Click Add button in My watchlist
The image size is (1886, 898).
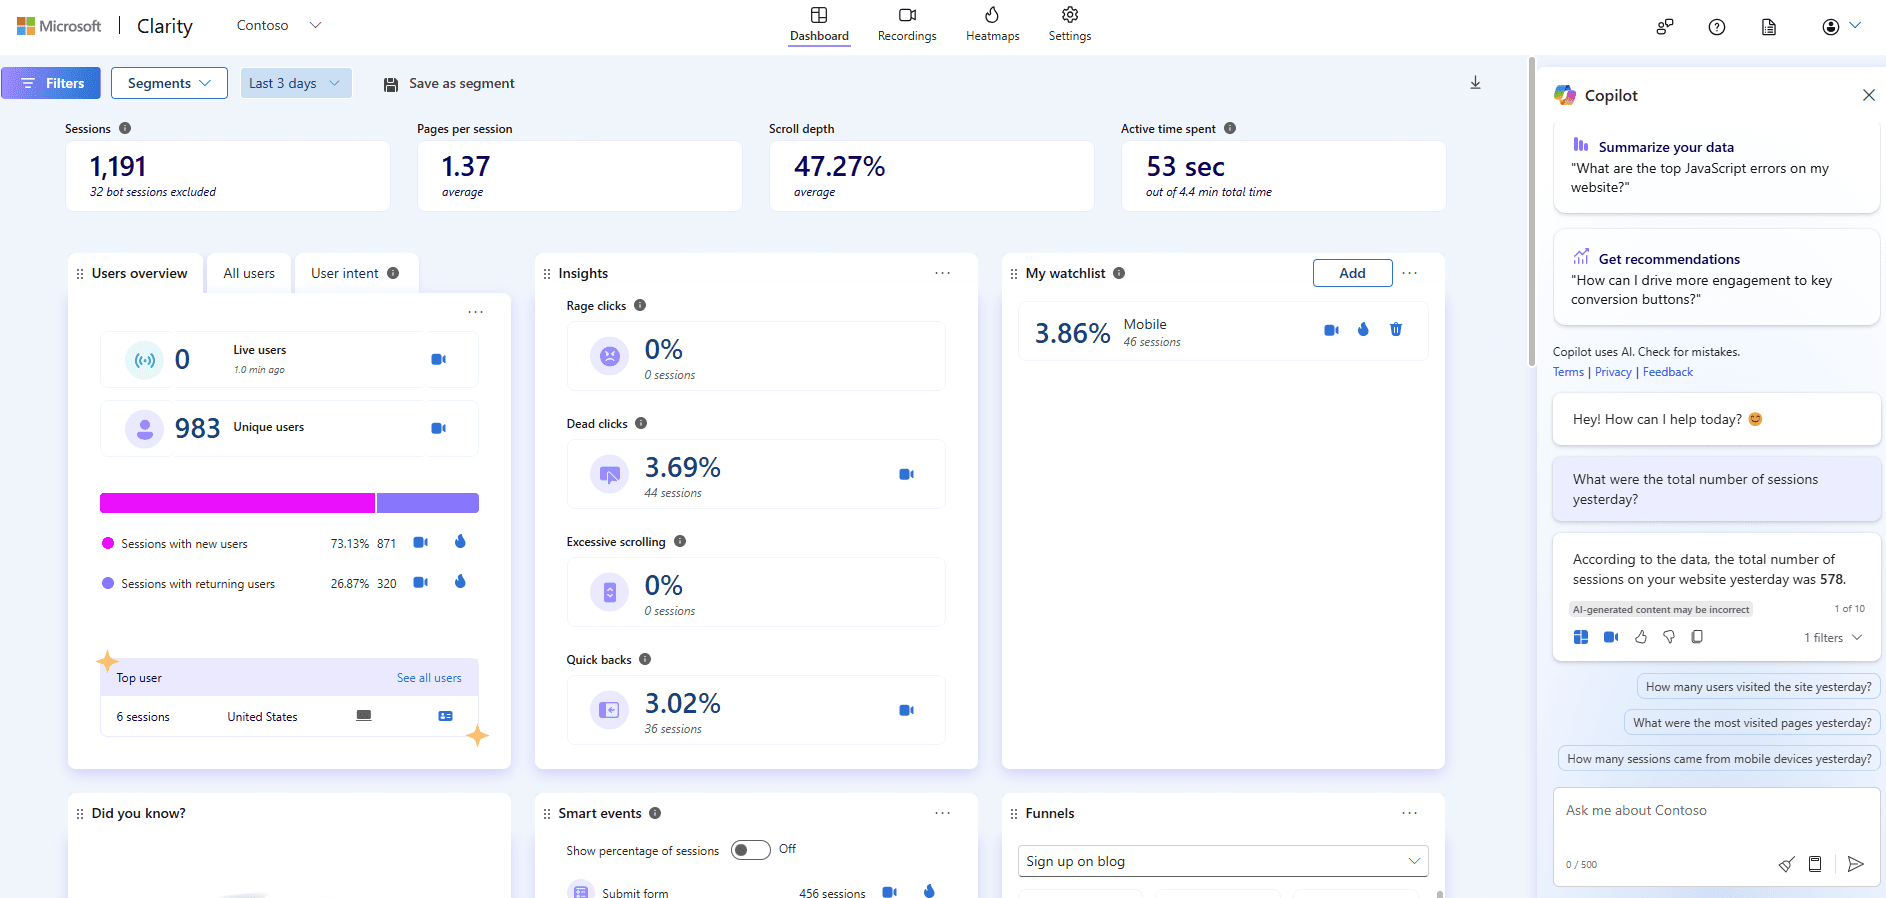[x=1352, y=273]
